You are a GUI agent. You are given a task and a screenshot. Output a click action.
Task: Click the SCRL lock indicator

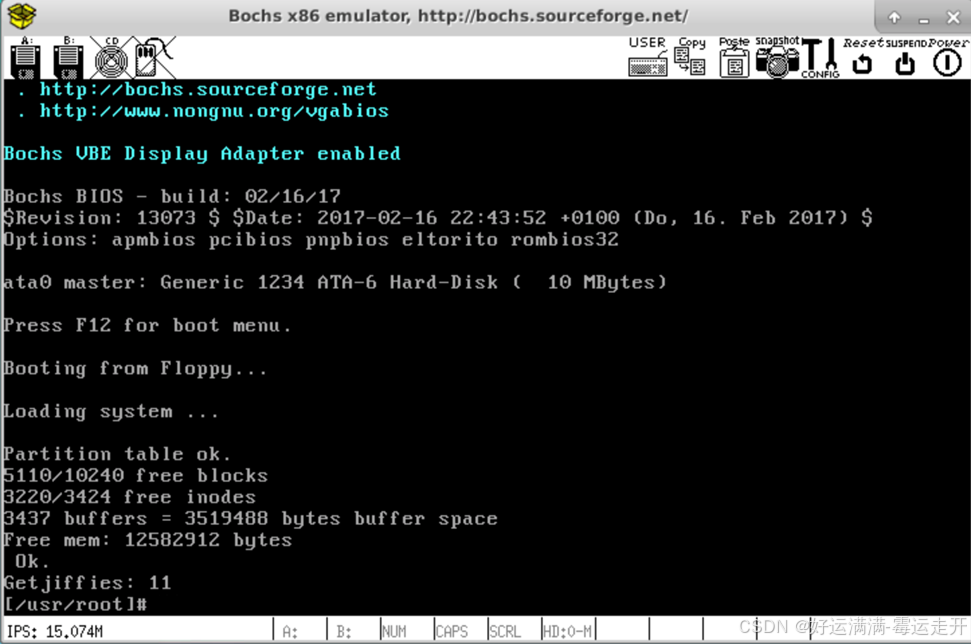[505, 632]
